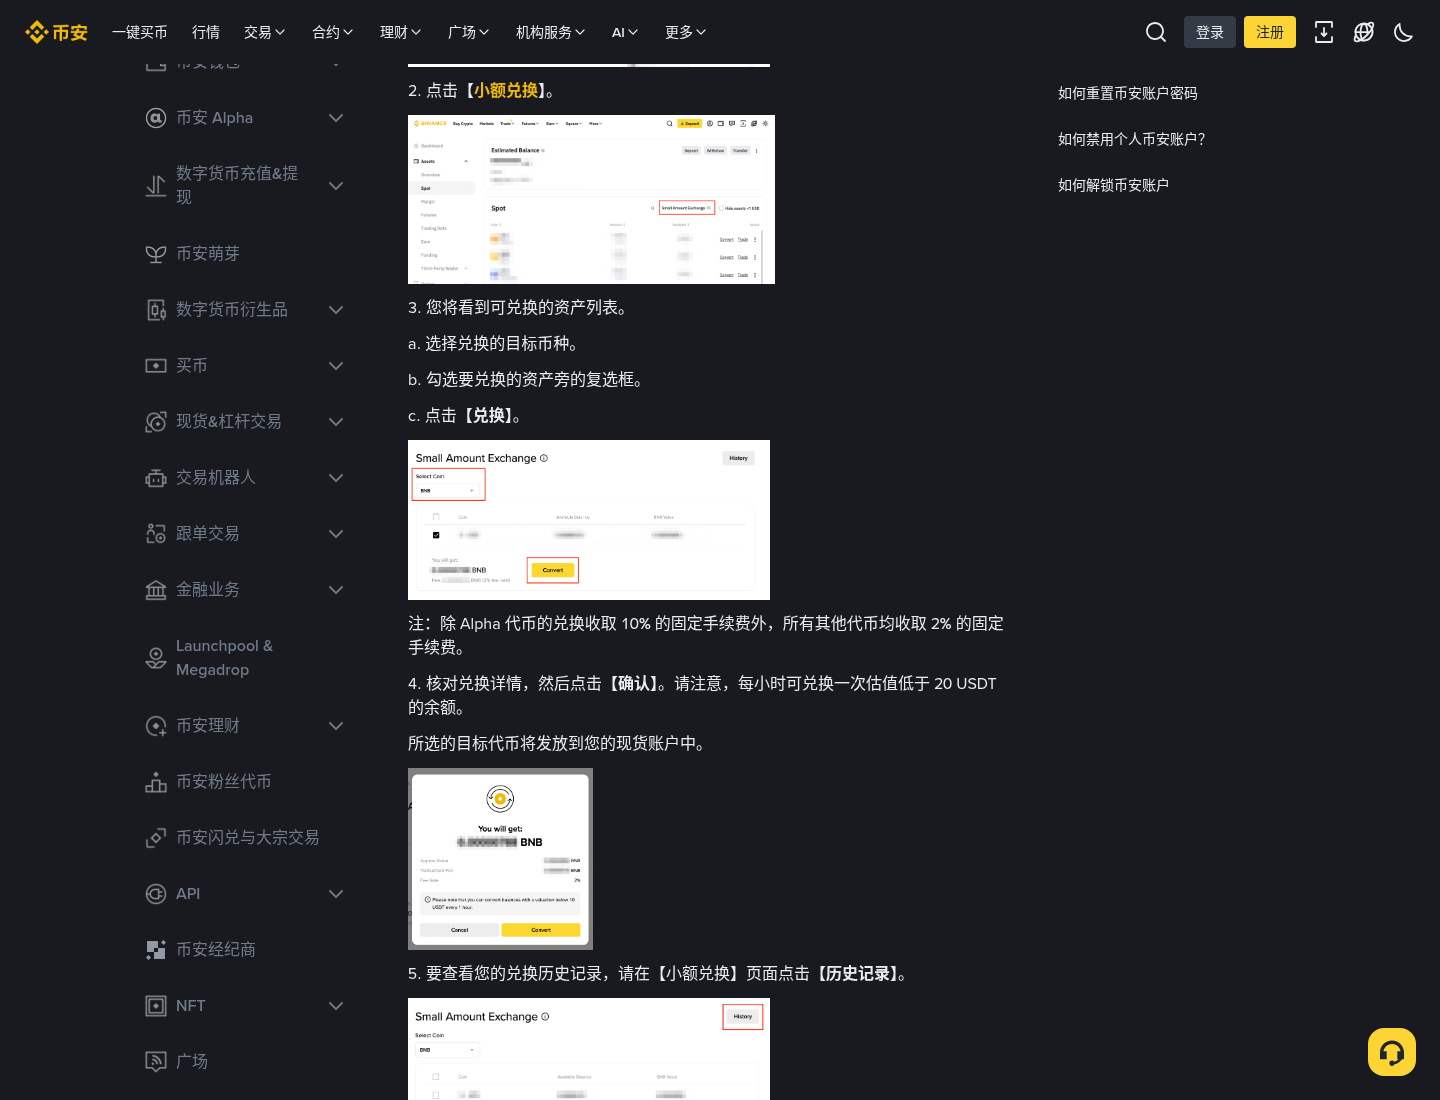The image size is (1440, 1100).
Task: Open the 一键买币 menu item
Action: pyautogui.click(x=140, y=32)
